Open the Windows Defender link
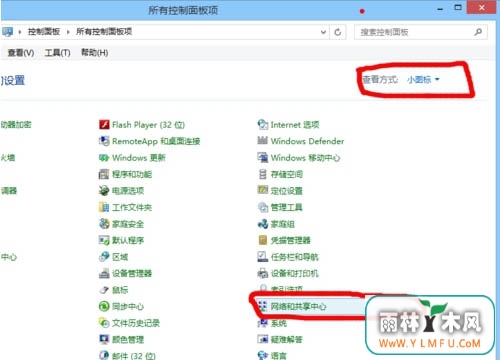Screen dimensions: 500x360 coord(307,141)
